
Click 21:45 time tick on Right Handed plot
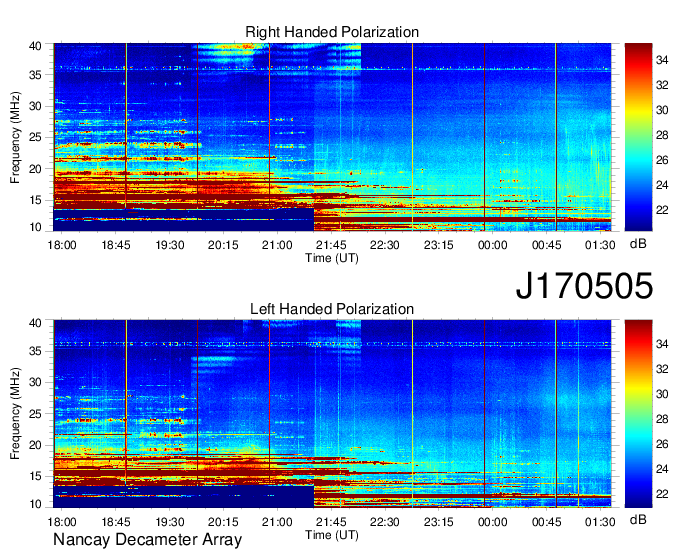pyautogui.click(x=331, y=245)
